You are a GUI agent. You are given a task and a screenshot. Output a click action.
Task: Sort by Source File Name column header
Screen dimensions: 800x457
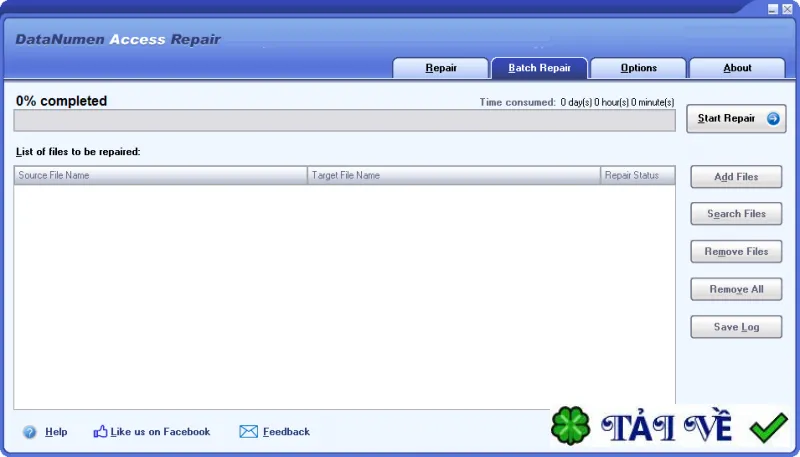tap(161, 175)
